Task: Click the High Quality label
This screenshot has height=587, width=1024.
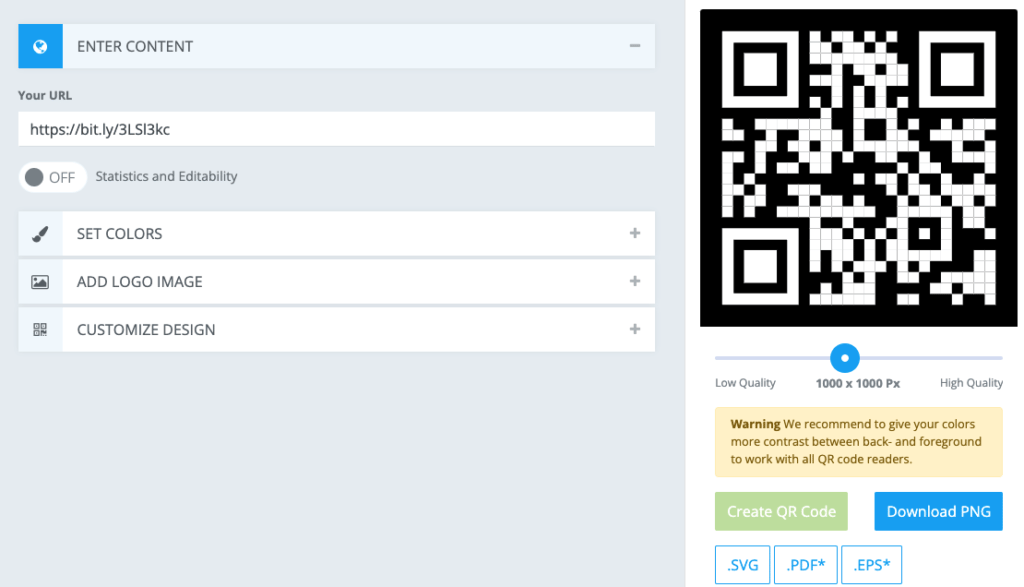Action: click(971, 383)
